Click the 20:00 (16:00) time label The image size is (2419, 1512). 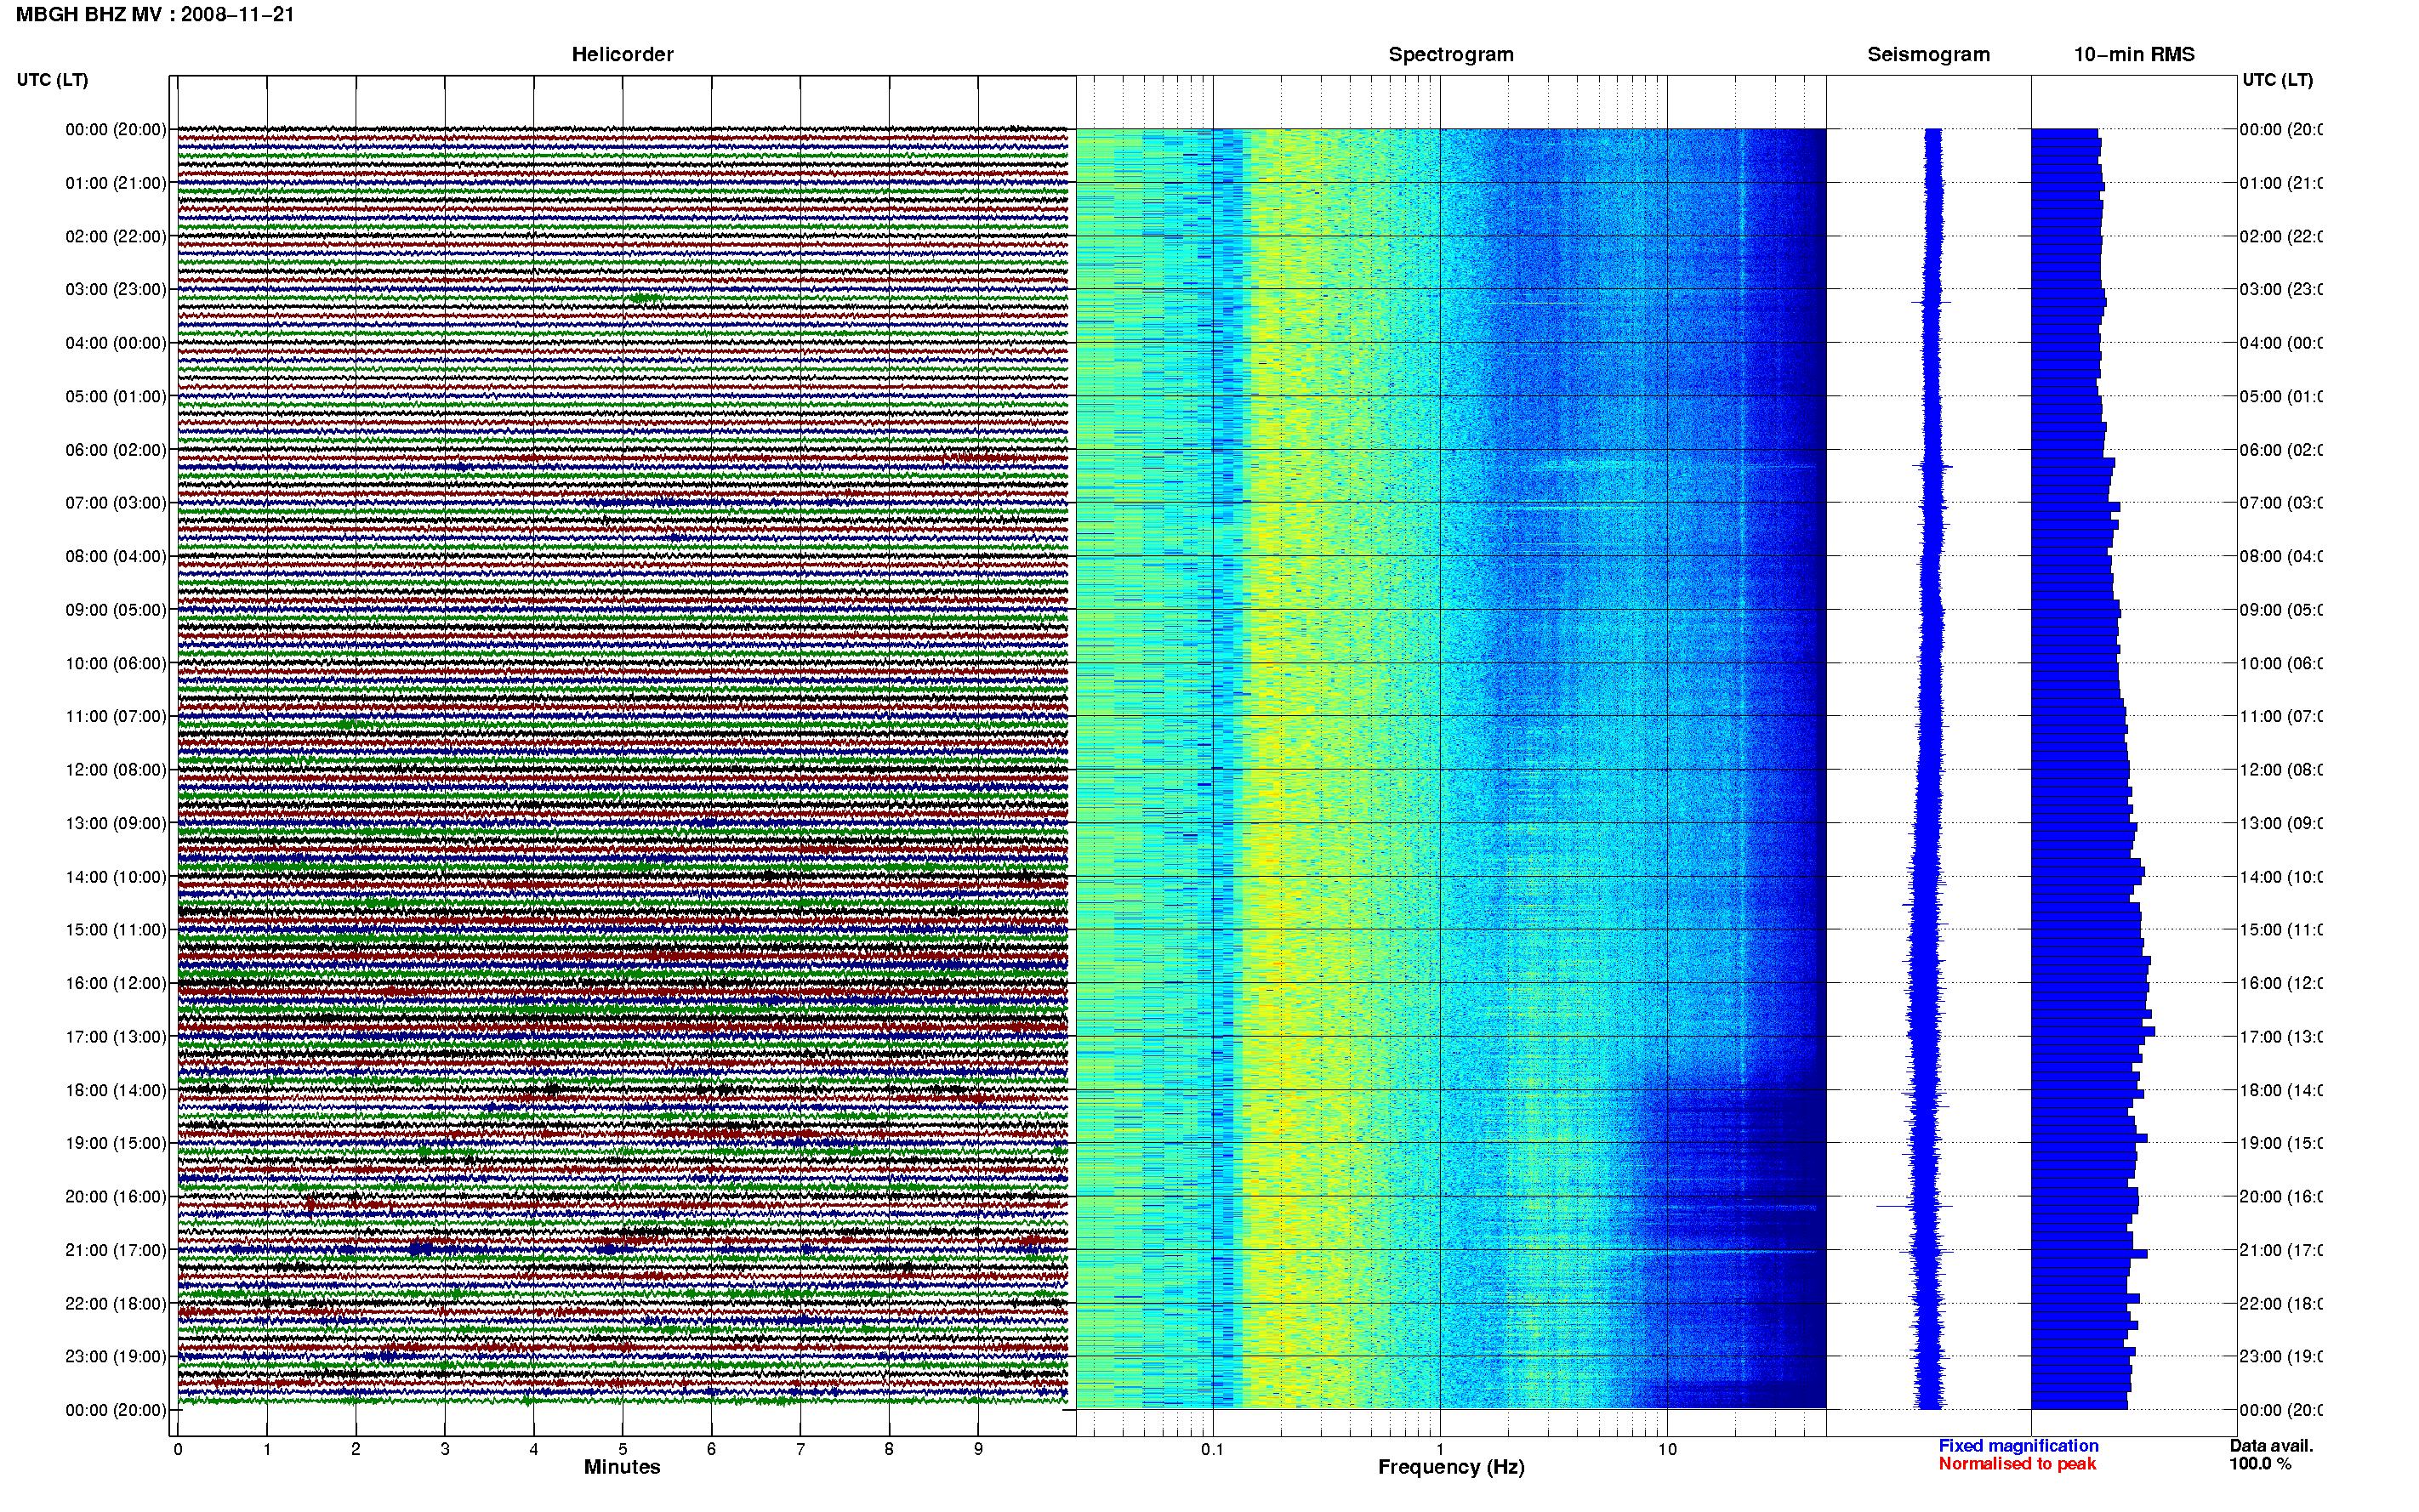(116, 1197)
